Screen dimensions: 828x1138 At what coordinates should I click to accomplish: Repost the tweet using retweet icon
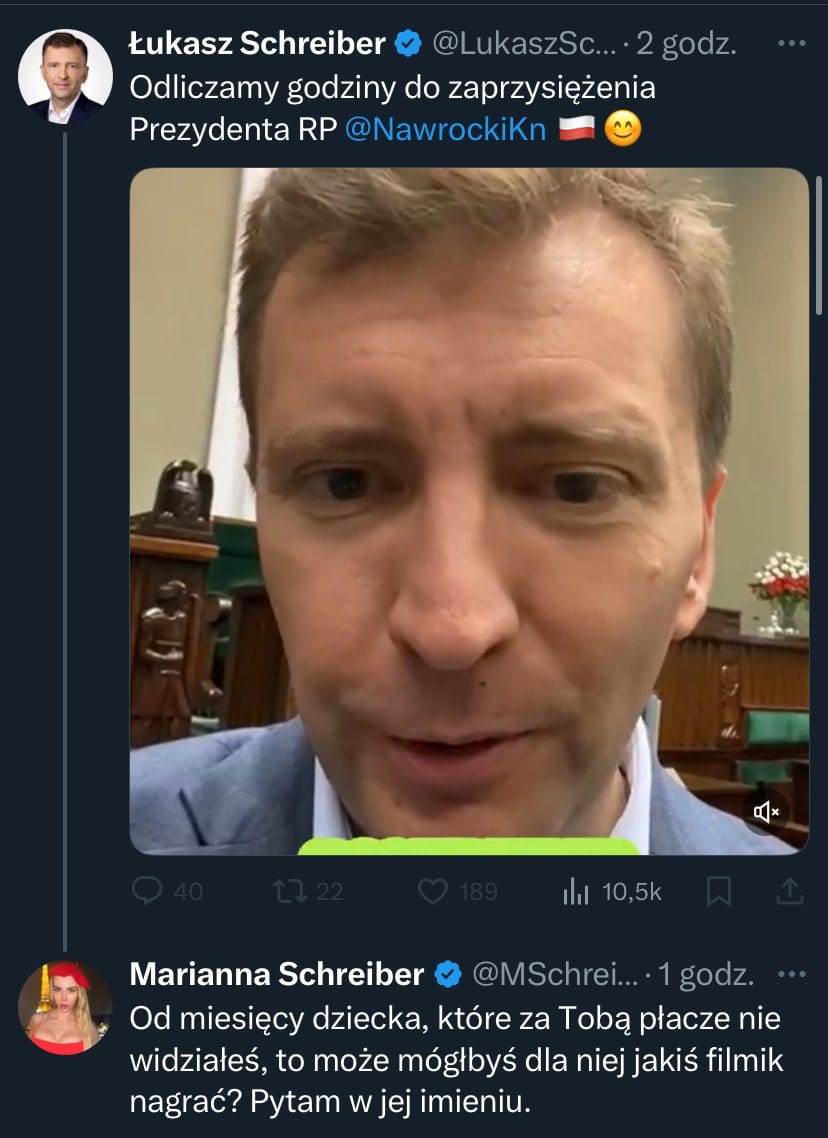coord(290,891)
